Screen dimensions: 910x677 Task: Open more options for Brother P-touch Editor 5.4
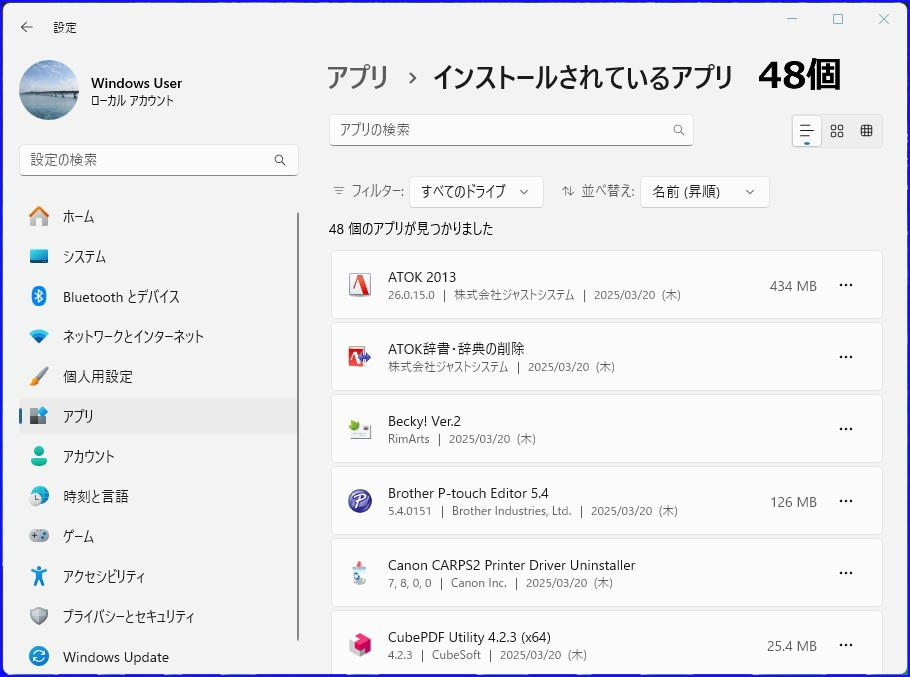pyautogui.click(x=846, y=501)
